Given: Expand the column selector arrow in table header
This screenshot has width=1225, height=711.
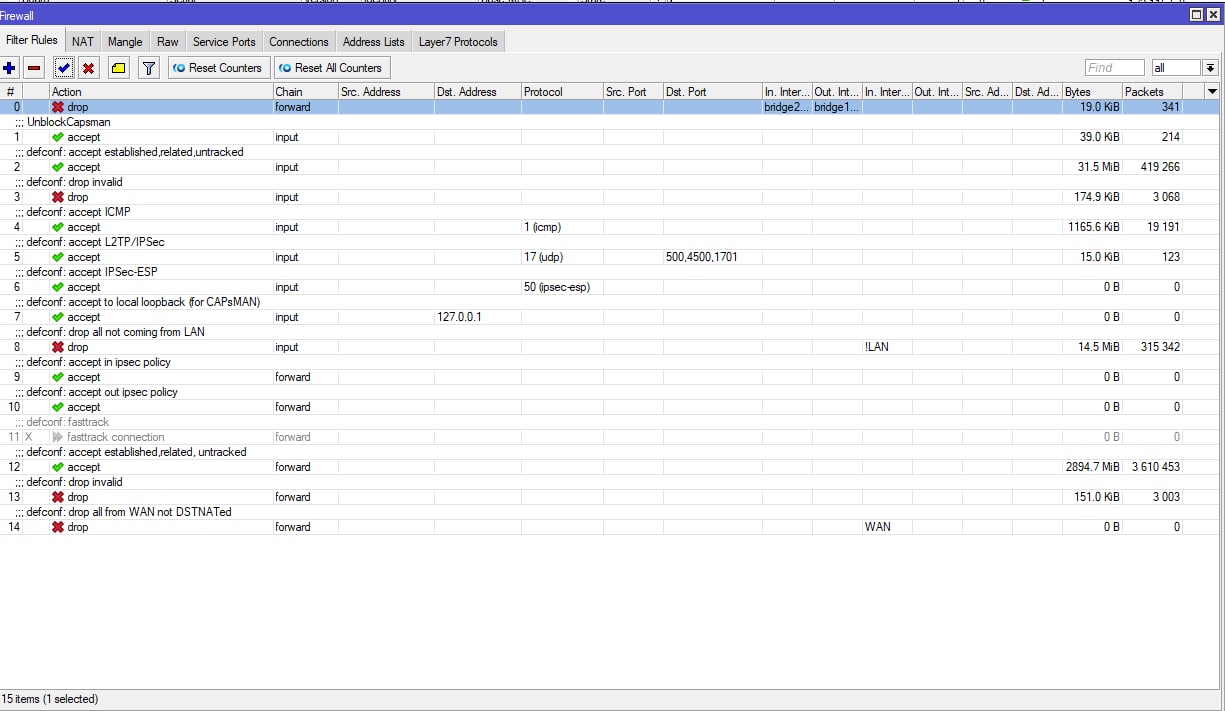Looking at the screenshot, I should 1212,91.
